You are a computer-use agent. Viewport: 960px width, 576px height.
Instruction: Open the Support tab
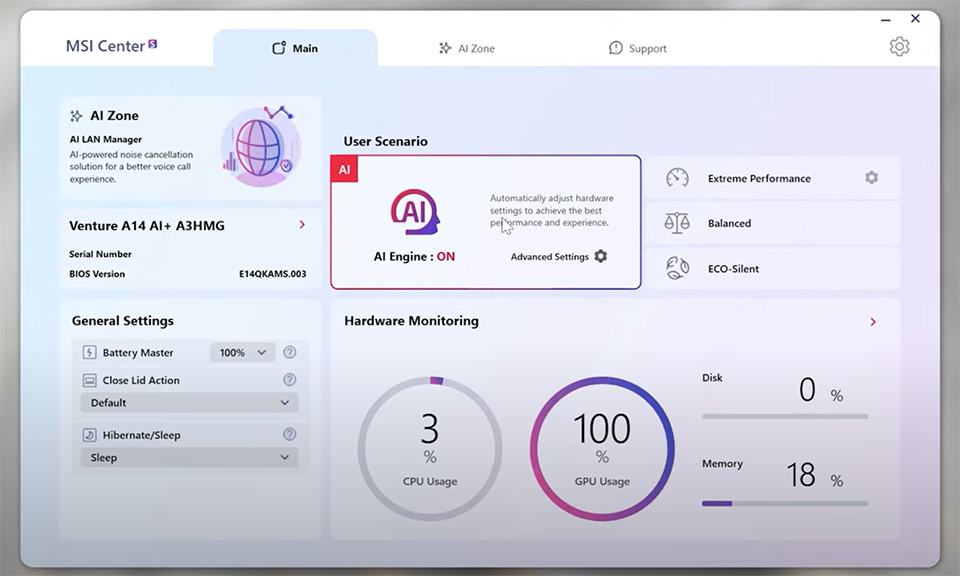coord(637,47)
